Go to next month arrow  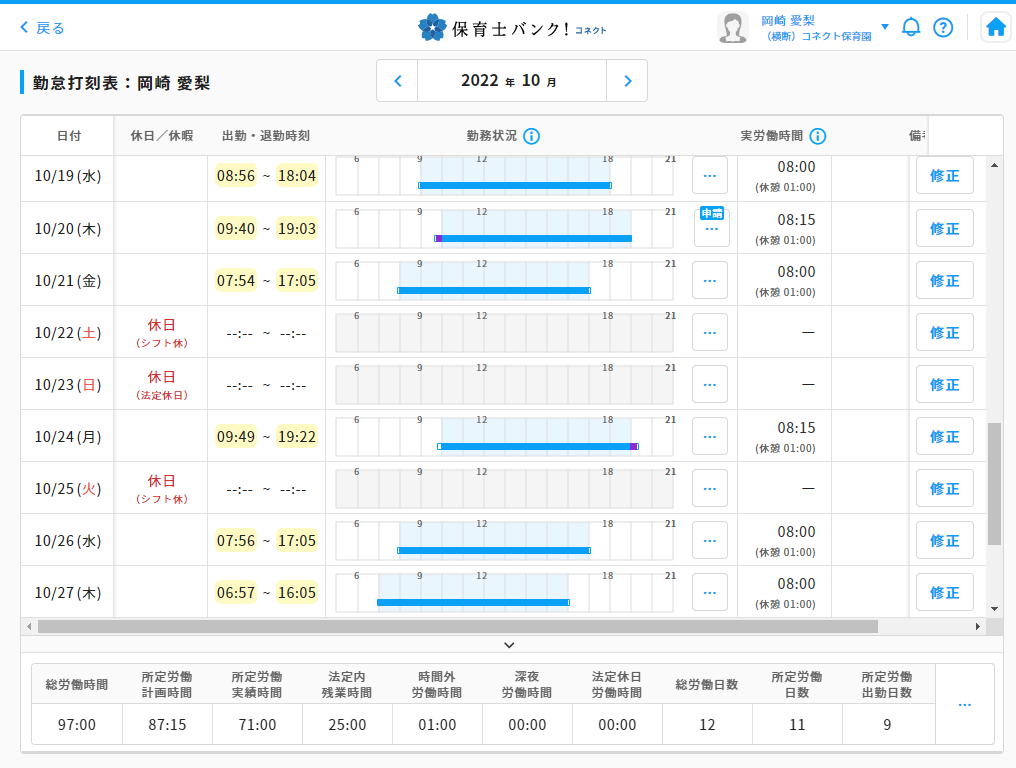627,81
